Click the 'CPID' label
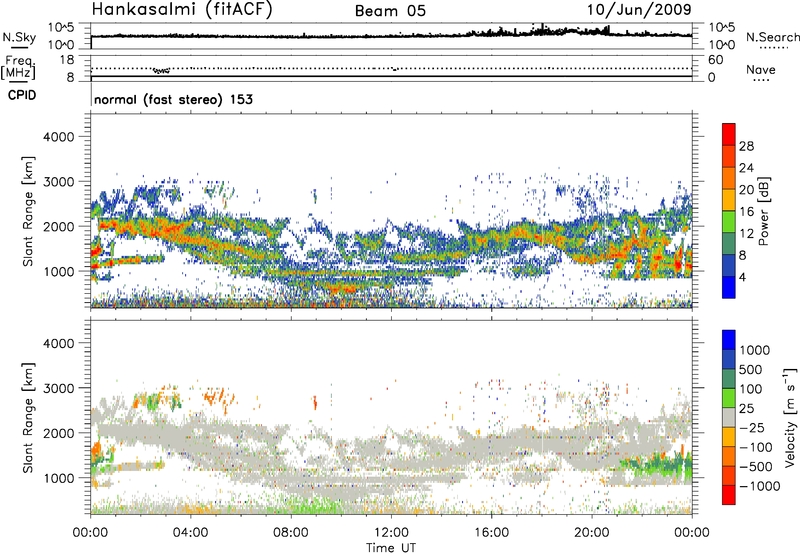The width and height of the screenshot is (800, 554). pyautogui.click(x=22, y=95)
